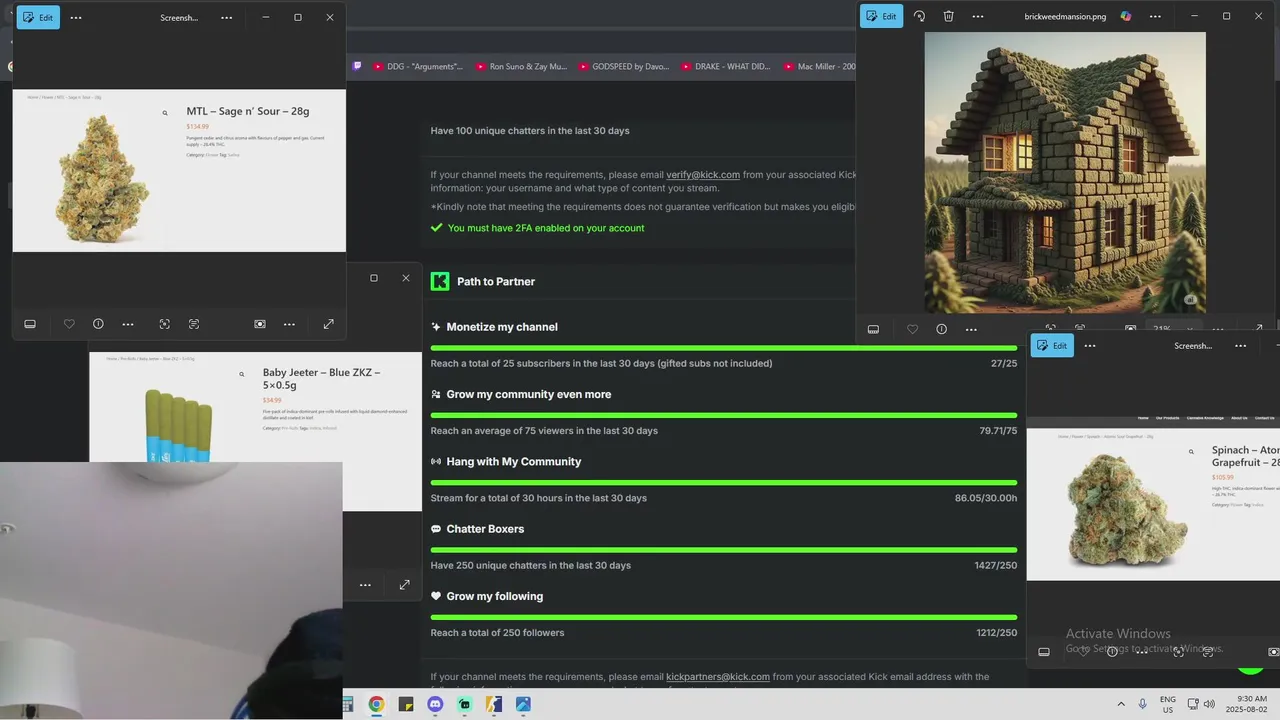Image resolution: width=1280 pixels, height=720 pixels.
Task: Click Edit in the MTL Sage n' Sour photo window
Action: [x=38, y=17]
